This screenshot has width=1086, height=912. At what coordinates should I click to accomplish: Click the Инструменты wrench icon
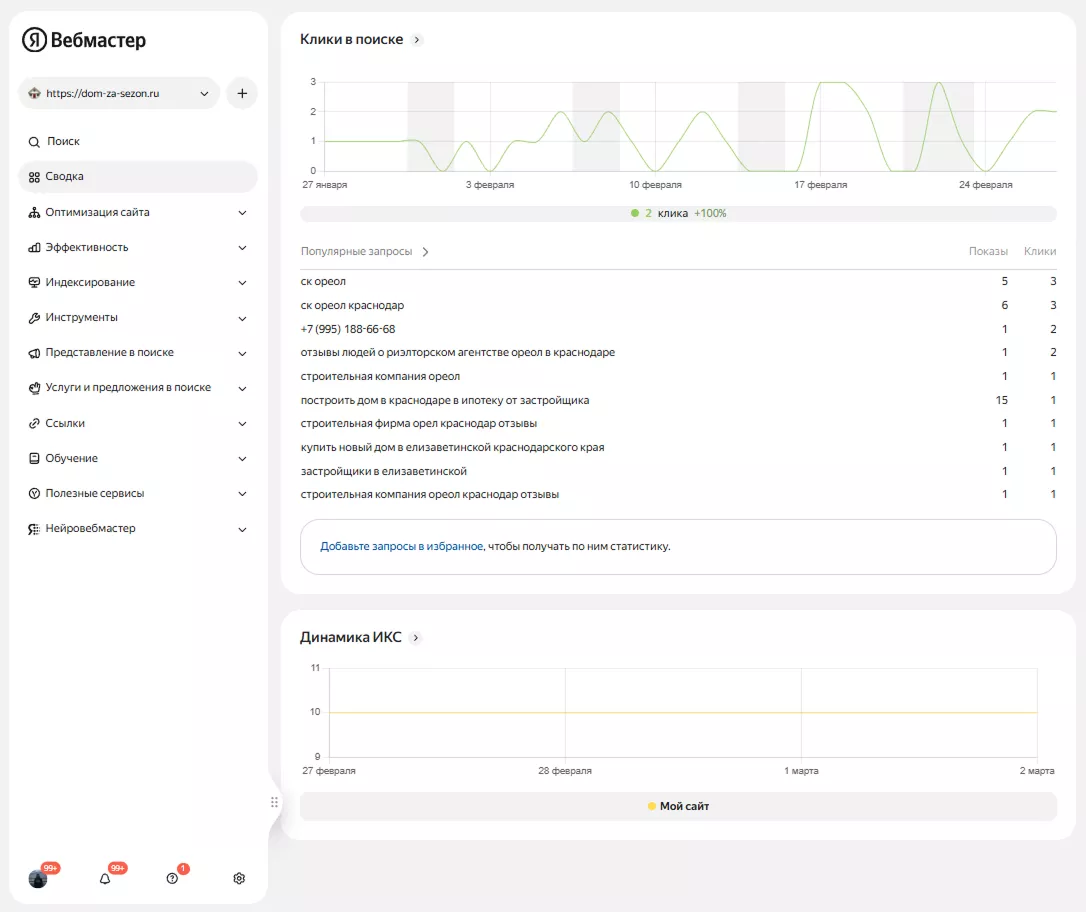click(34, 318)
